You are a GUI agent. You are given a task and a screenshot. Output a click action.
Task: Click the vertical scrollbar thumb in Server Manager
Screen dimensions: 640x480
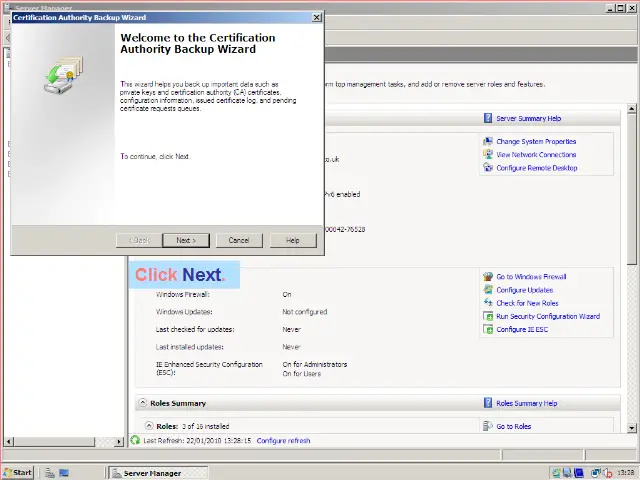click(x=631, y=189)
